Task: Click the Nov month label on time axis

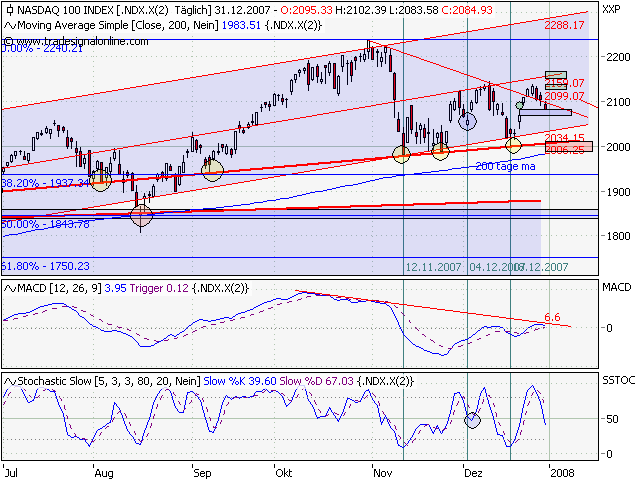Action: point(383,473)
